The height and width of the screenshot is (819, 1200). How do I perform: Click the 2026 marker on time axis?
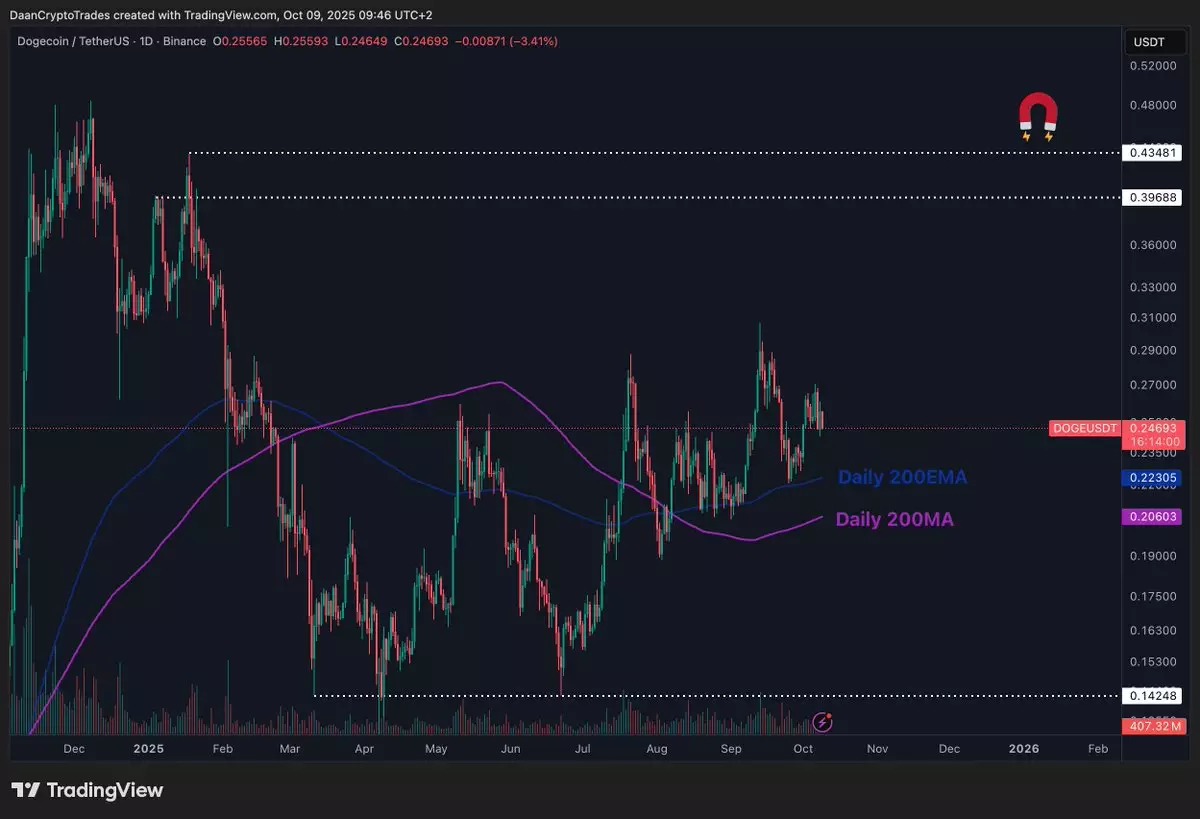[x=1024, y=748]
